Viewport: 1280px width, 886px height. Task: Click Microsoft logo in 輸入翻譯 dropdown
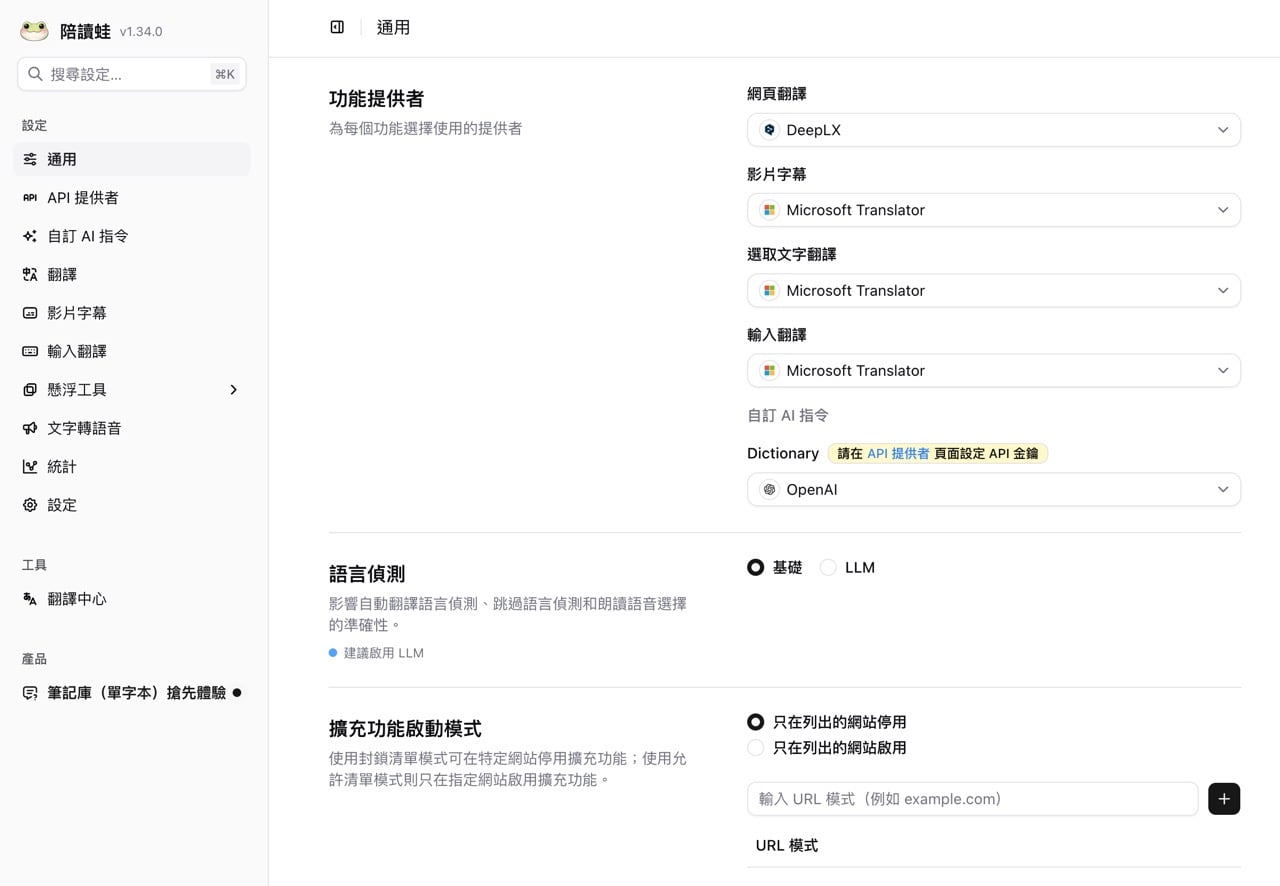click(x=769, y=370)
